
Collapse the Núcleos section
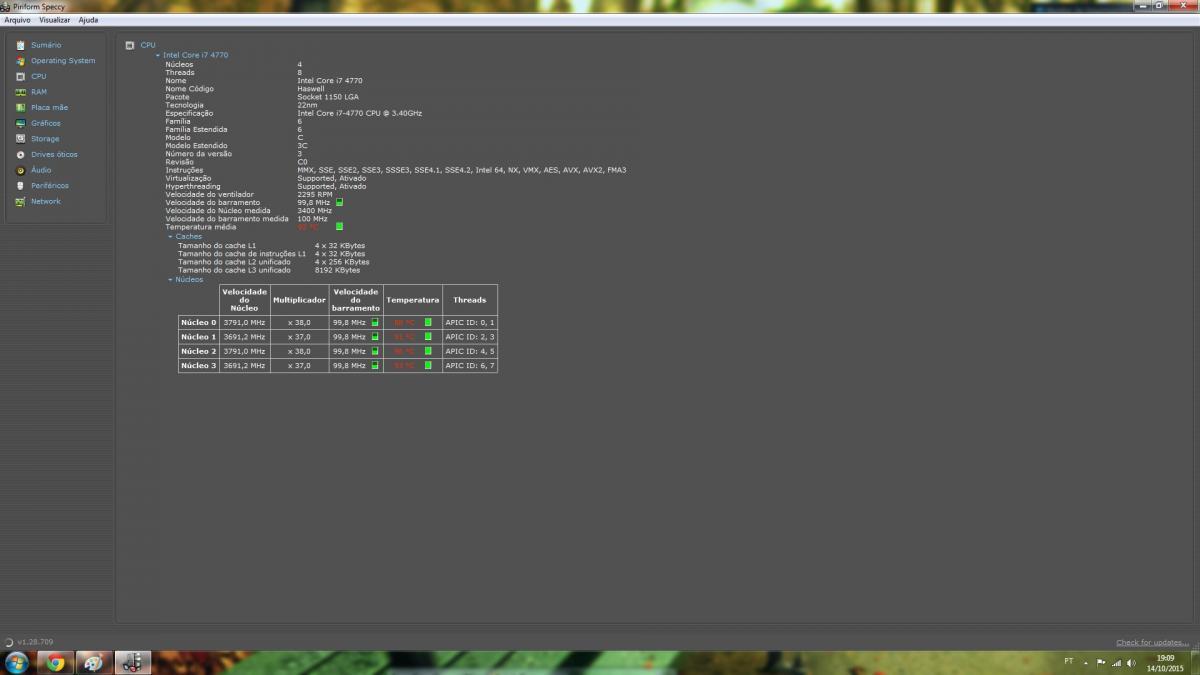point(170,280)
